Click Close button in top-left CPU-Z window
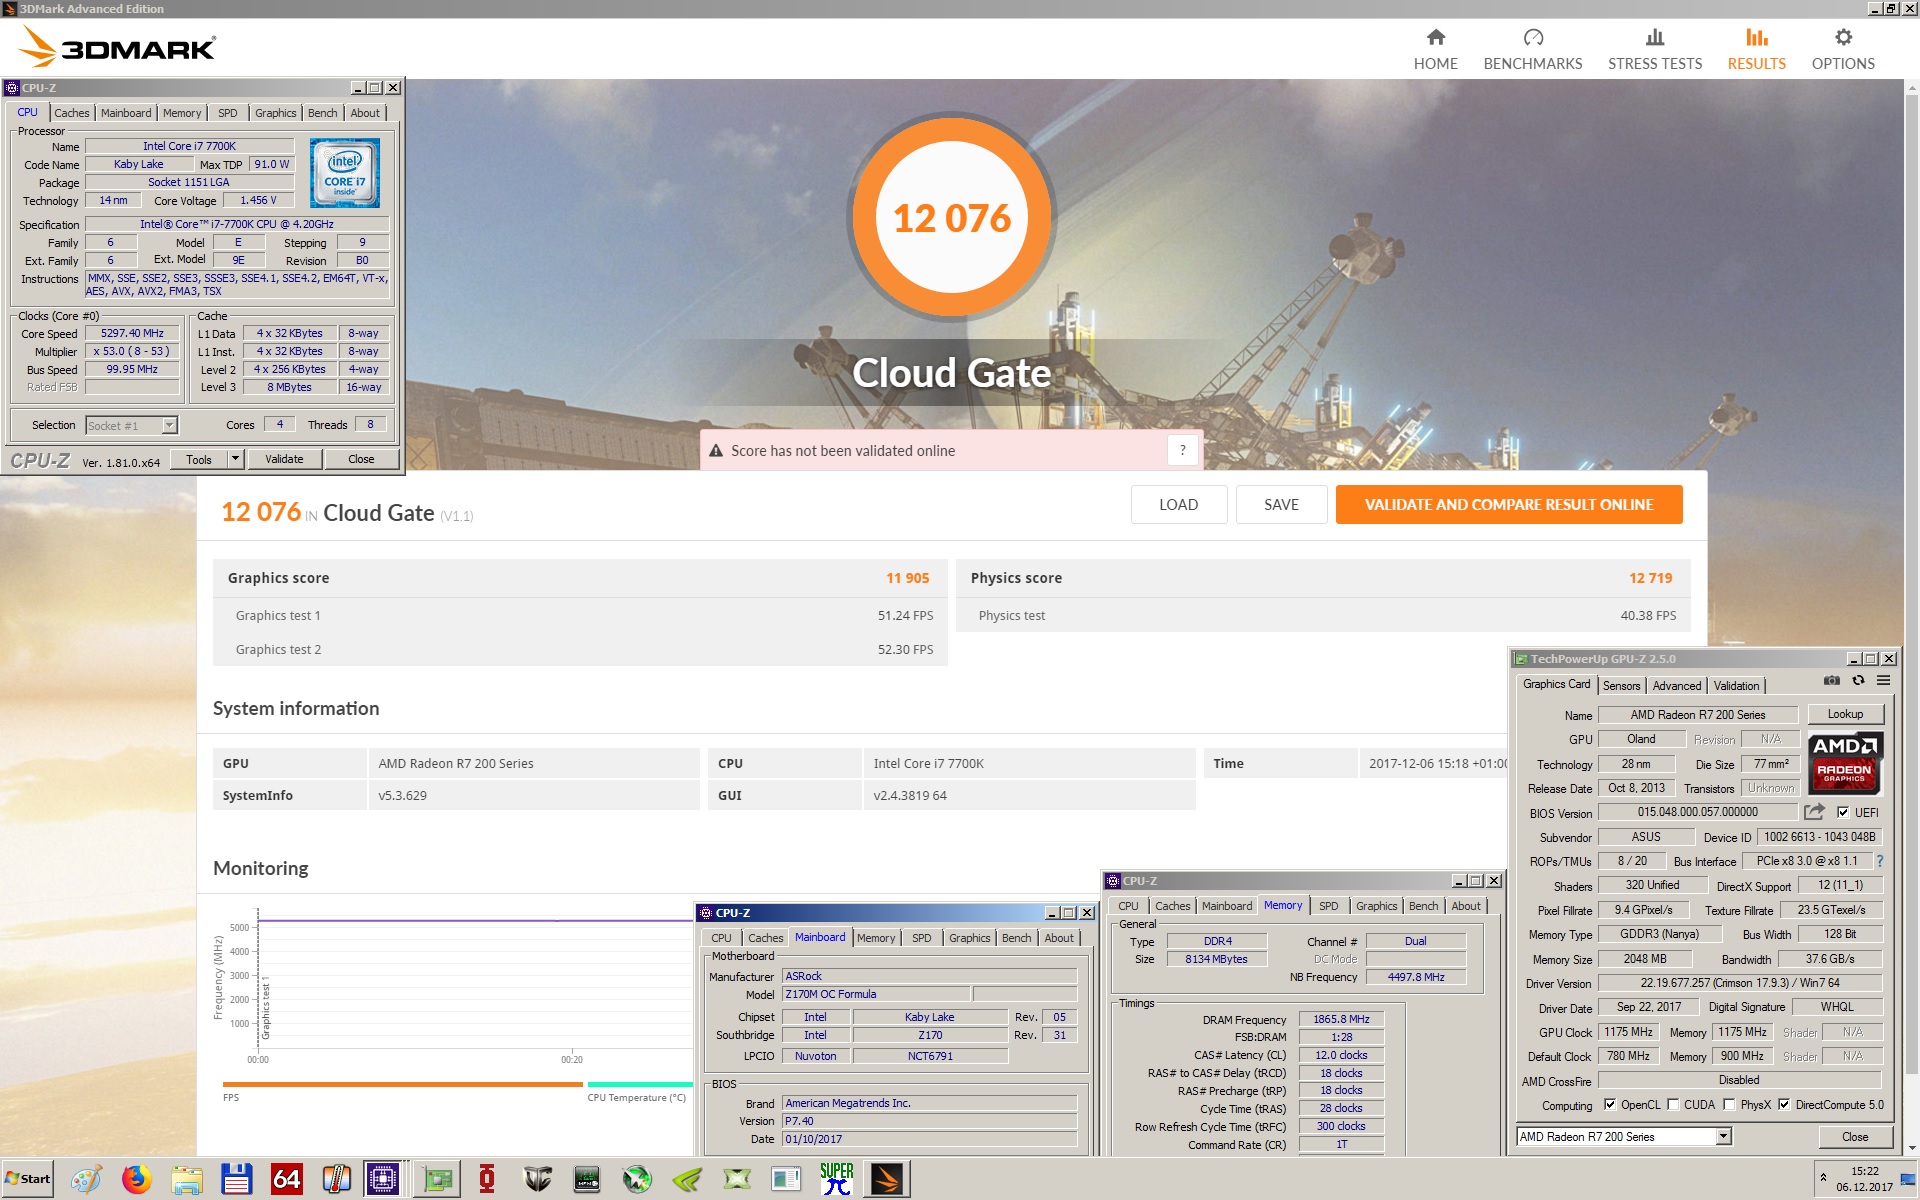The height and width of the screenshot is (1200, 1920). click(x=361, y=459)
